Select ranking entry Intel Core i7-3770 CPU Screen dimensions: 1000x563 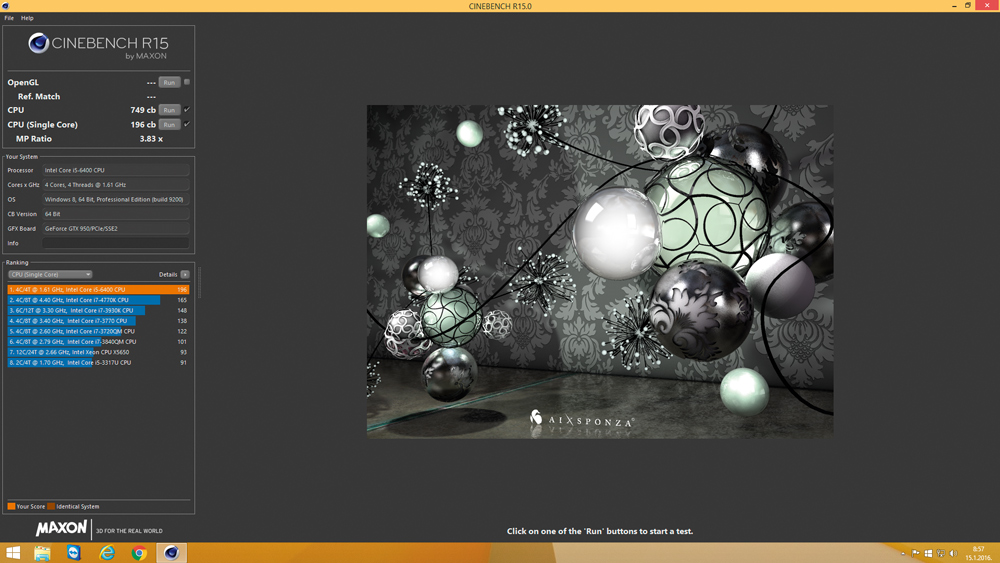click(x=98, y=321)
